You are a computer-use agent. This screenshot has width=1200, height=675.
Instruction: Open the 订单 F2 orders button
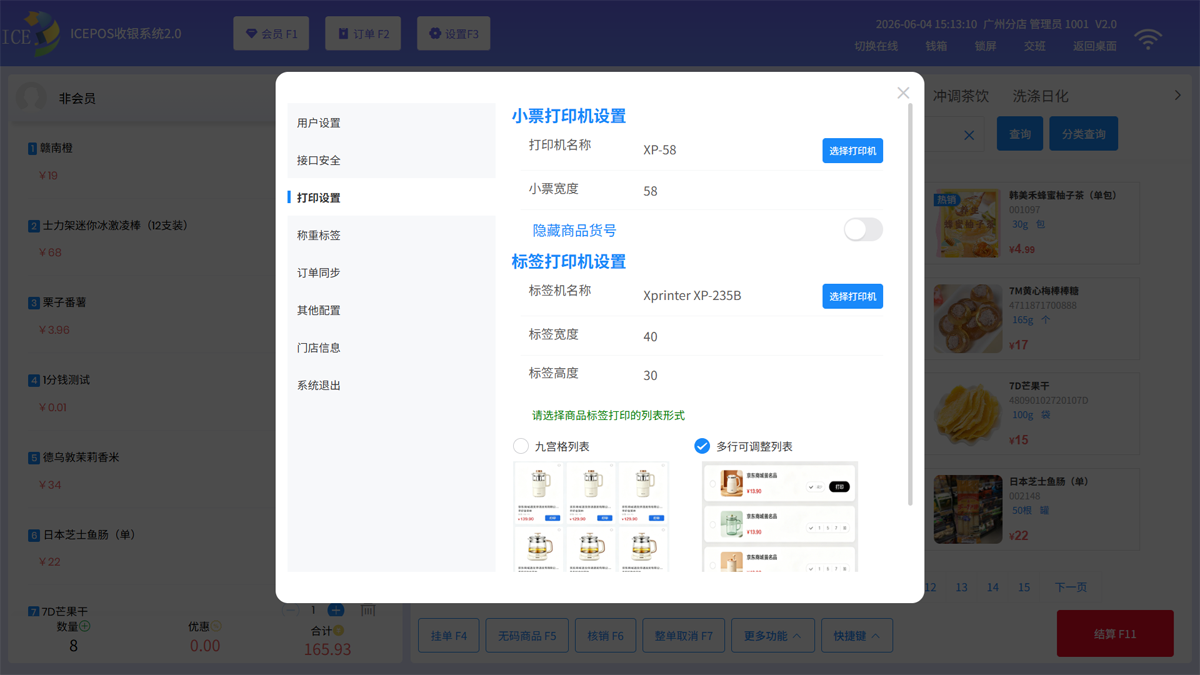click(363, 33)
